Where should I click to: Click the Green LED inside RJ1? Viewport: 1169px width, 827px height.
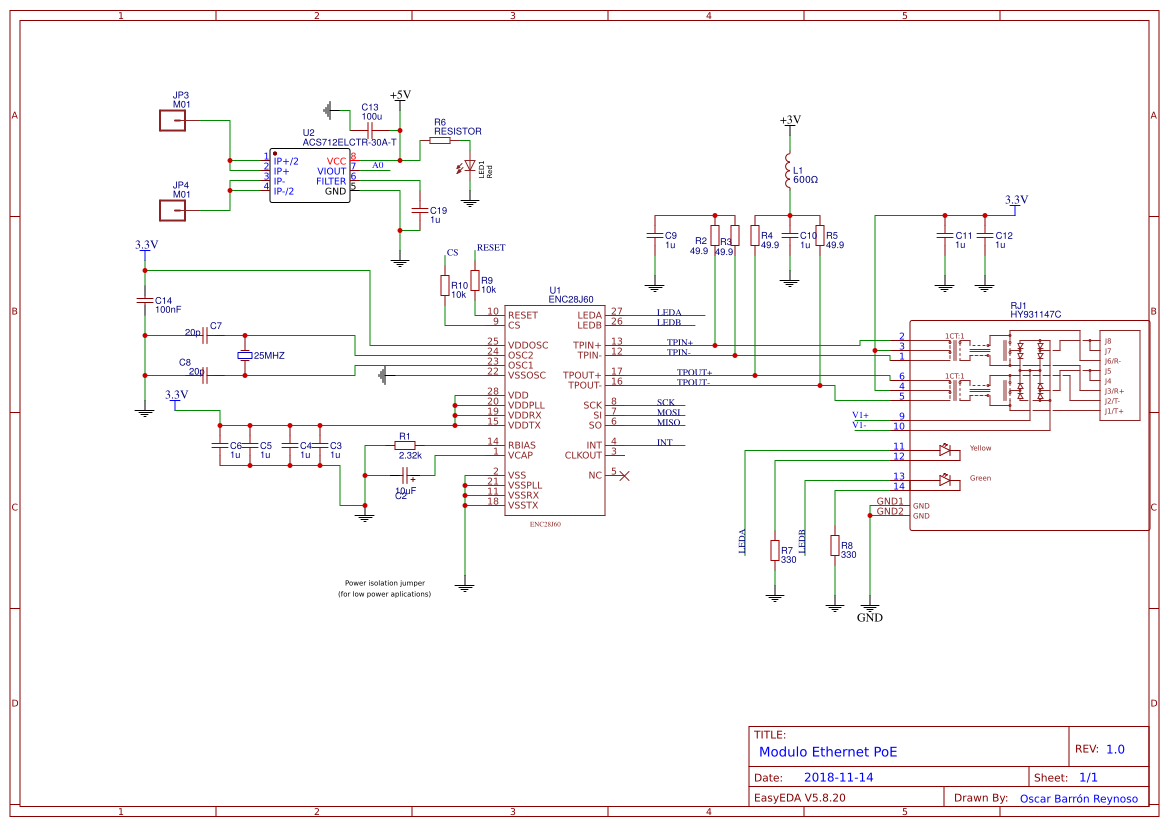[x=945, y=479]
